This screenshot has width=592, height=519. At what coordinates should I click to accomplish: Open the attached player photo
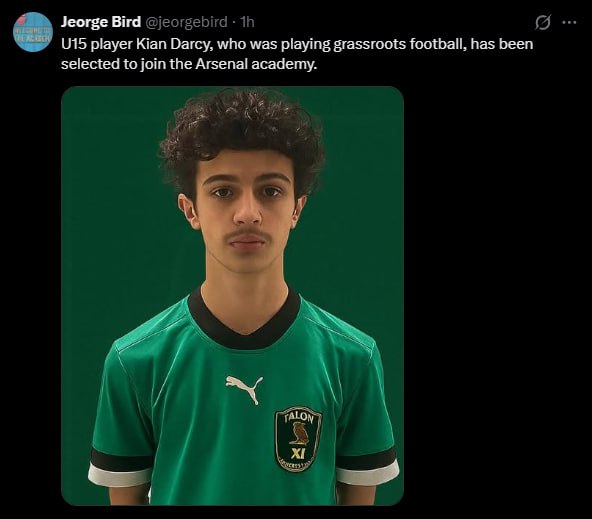(x=232, y=296)
